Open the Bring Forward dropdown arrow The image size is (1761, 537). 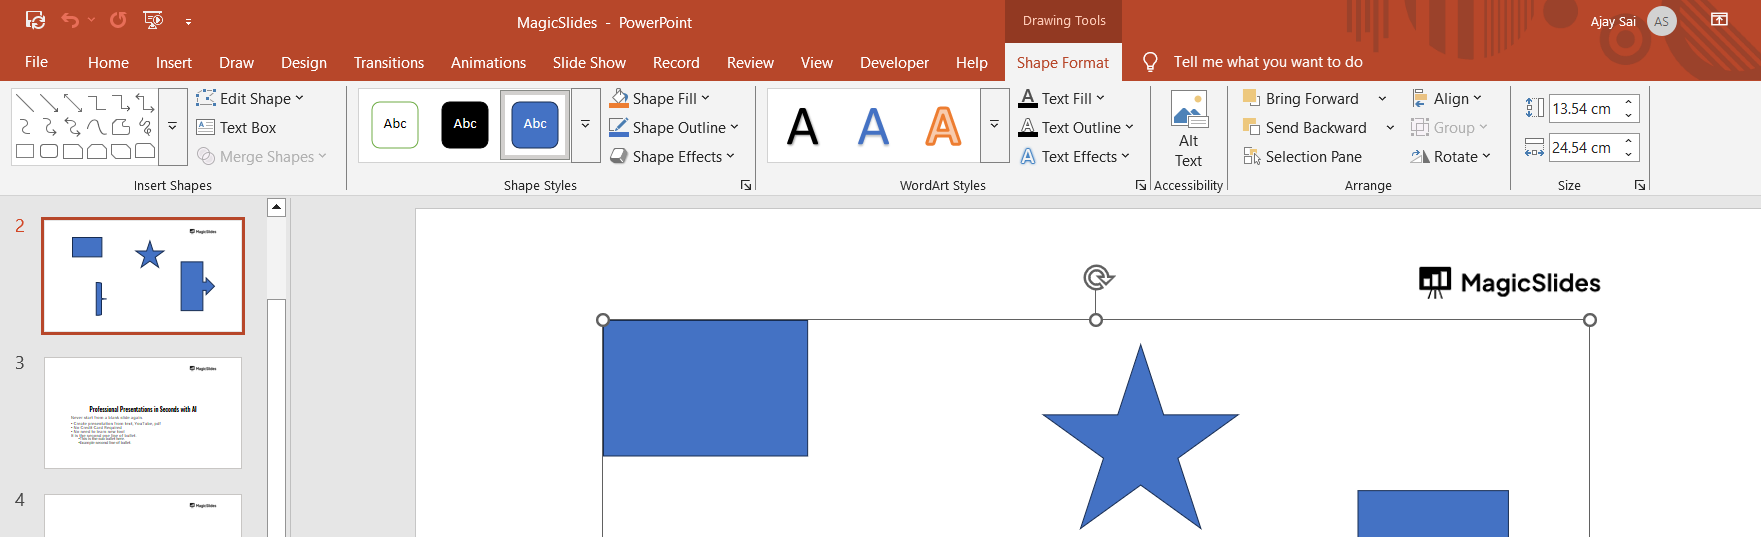[x=1382, y=98]
